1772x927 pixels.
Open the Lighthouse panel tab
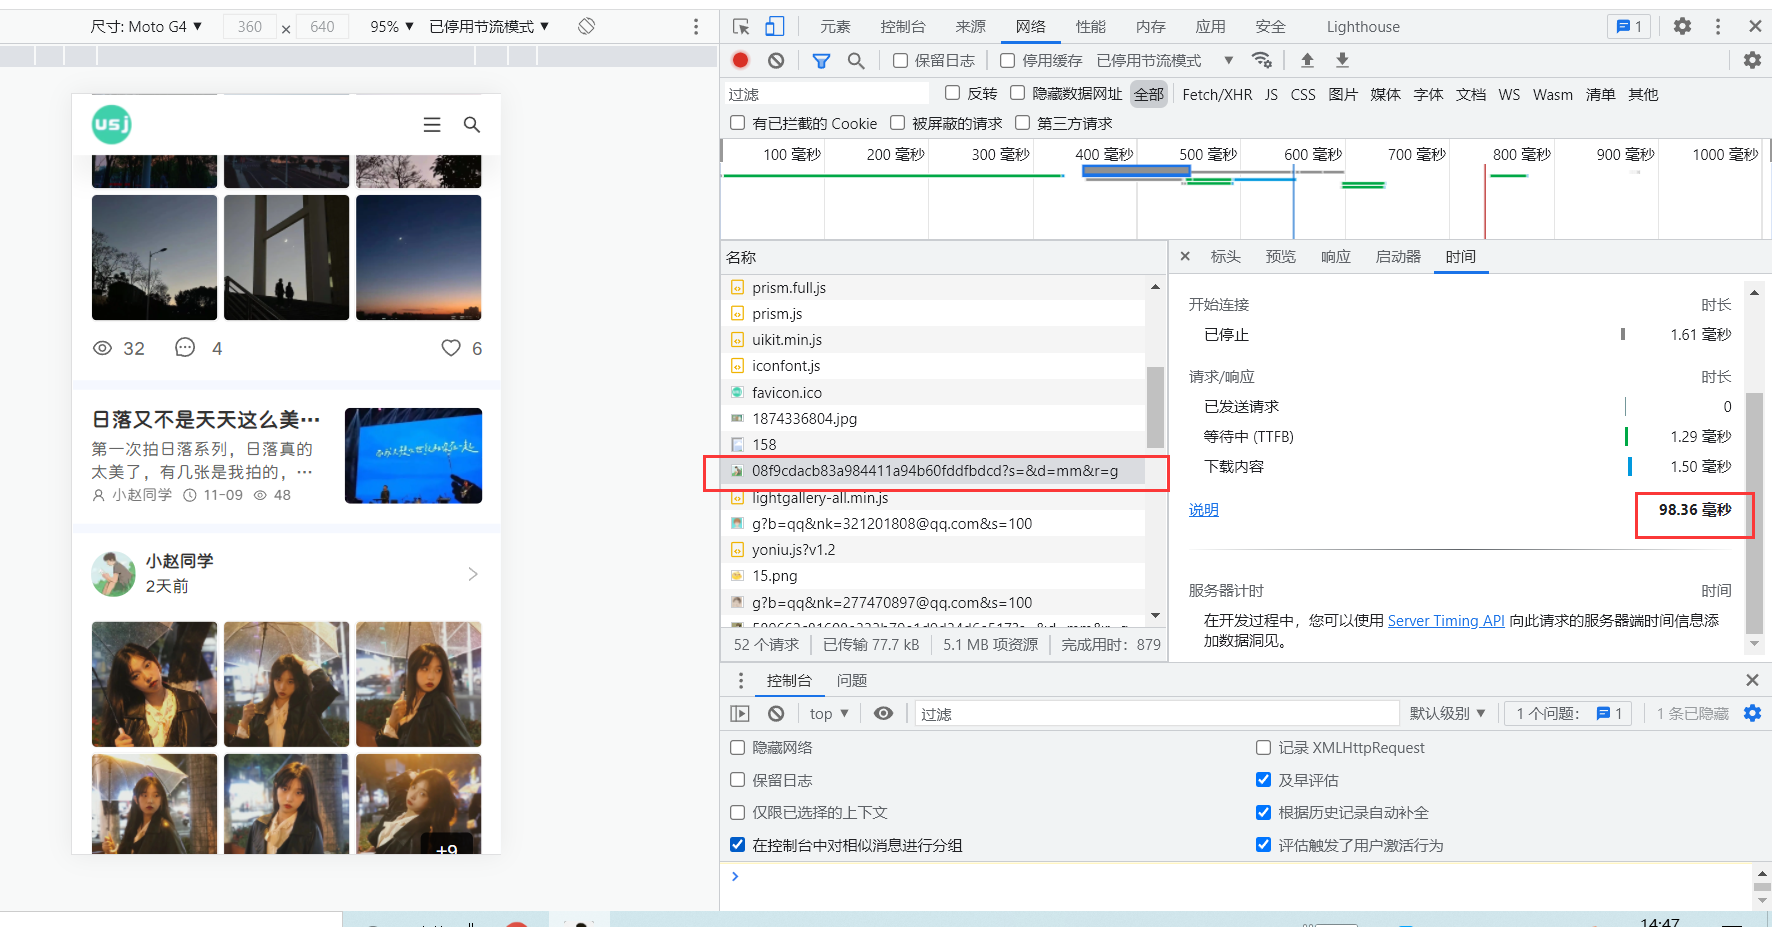point(1363,27)
